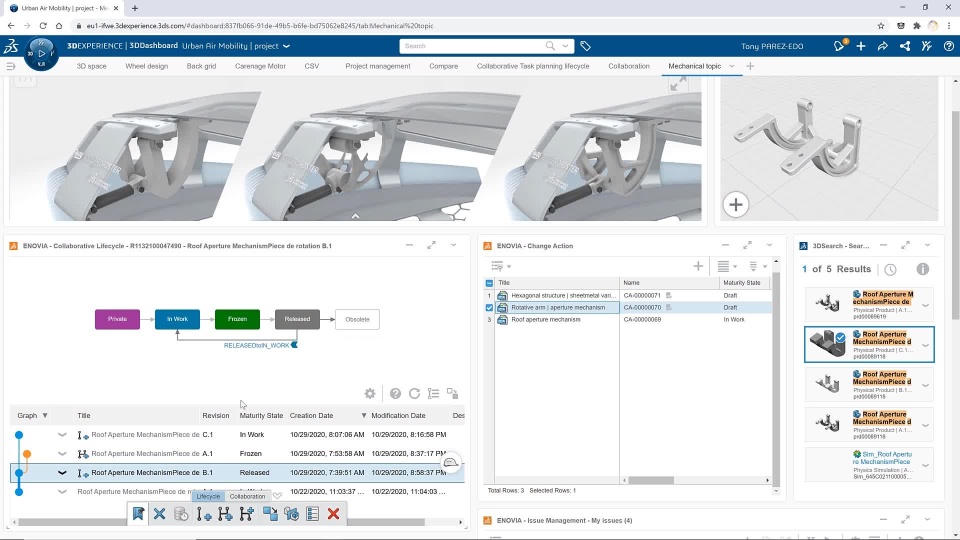Click the 3DEXPERIENCE compass icon
Screen dimensions: 960x540
click(x=41, y=54)
